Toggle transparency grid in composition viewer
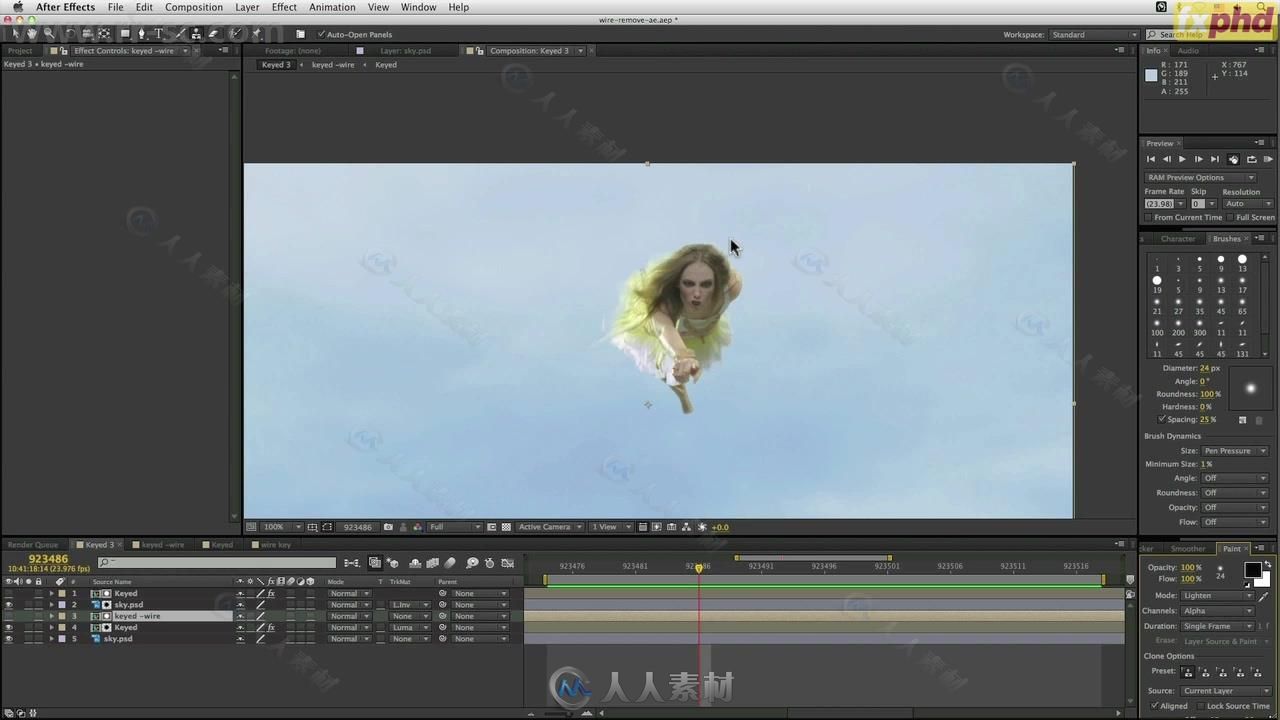 point(506,527)
